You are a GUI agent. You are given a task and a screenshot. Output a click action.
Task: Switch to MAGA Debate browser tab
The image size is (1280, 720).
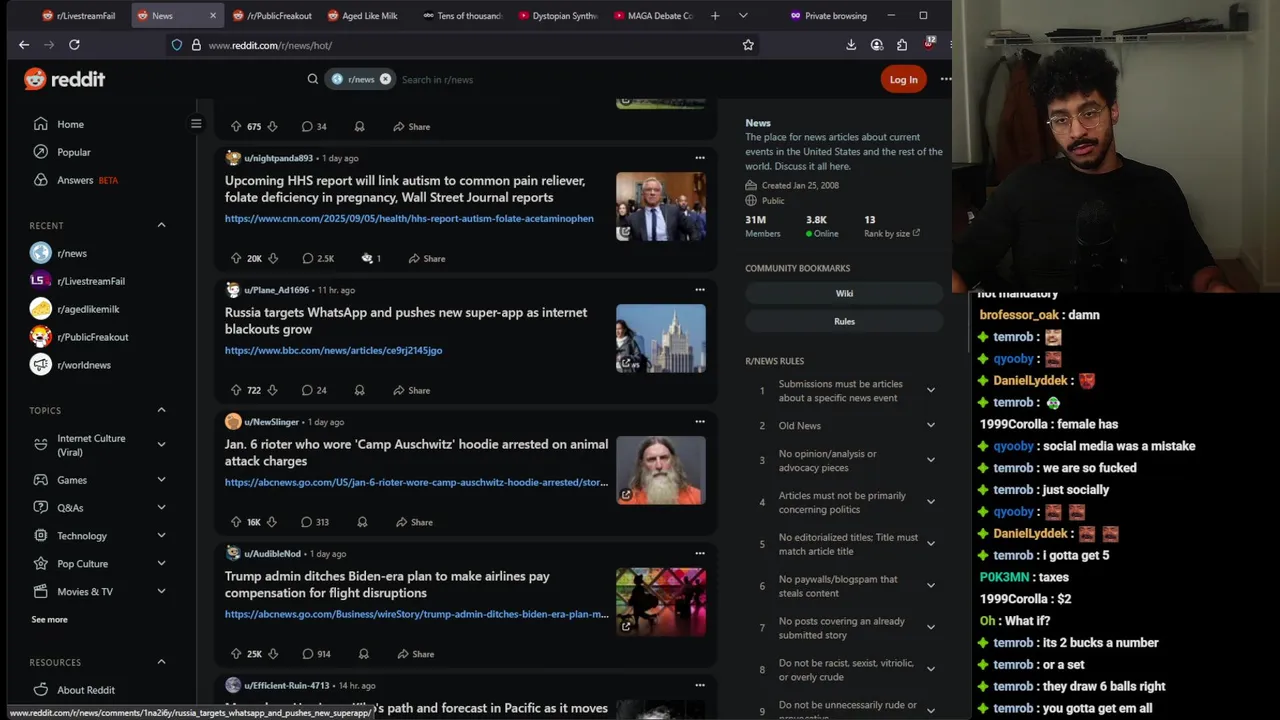tap(651, 16)
